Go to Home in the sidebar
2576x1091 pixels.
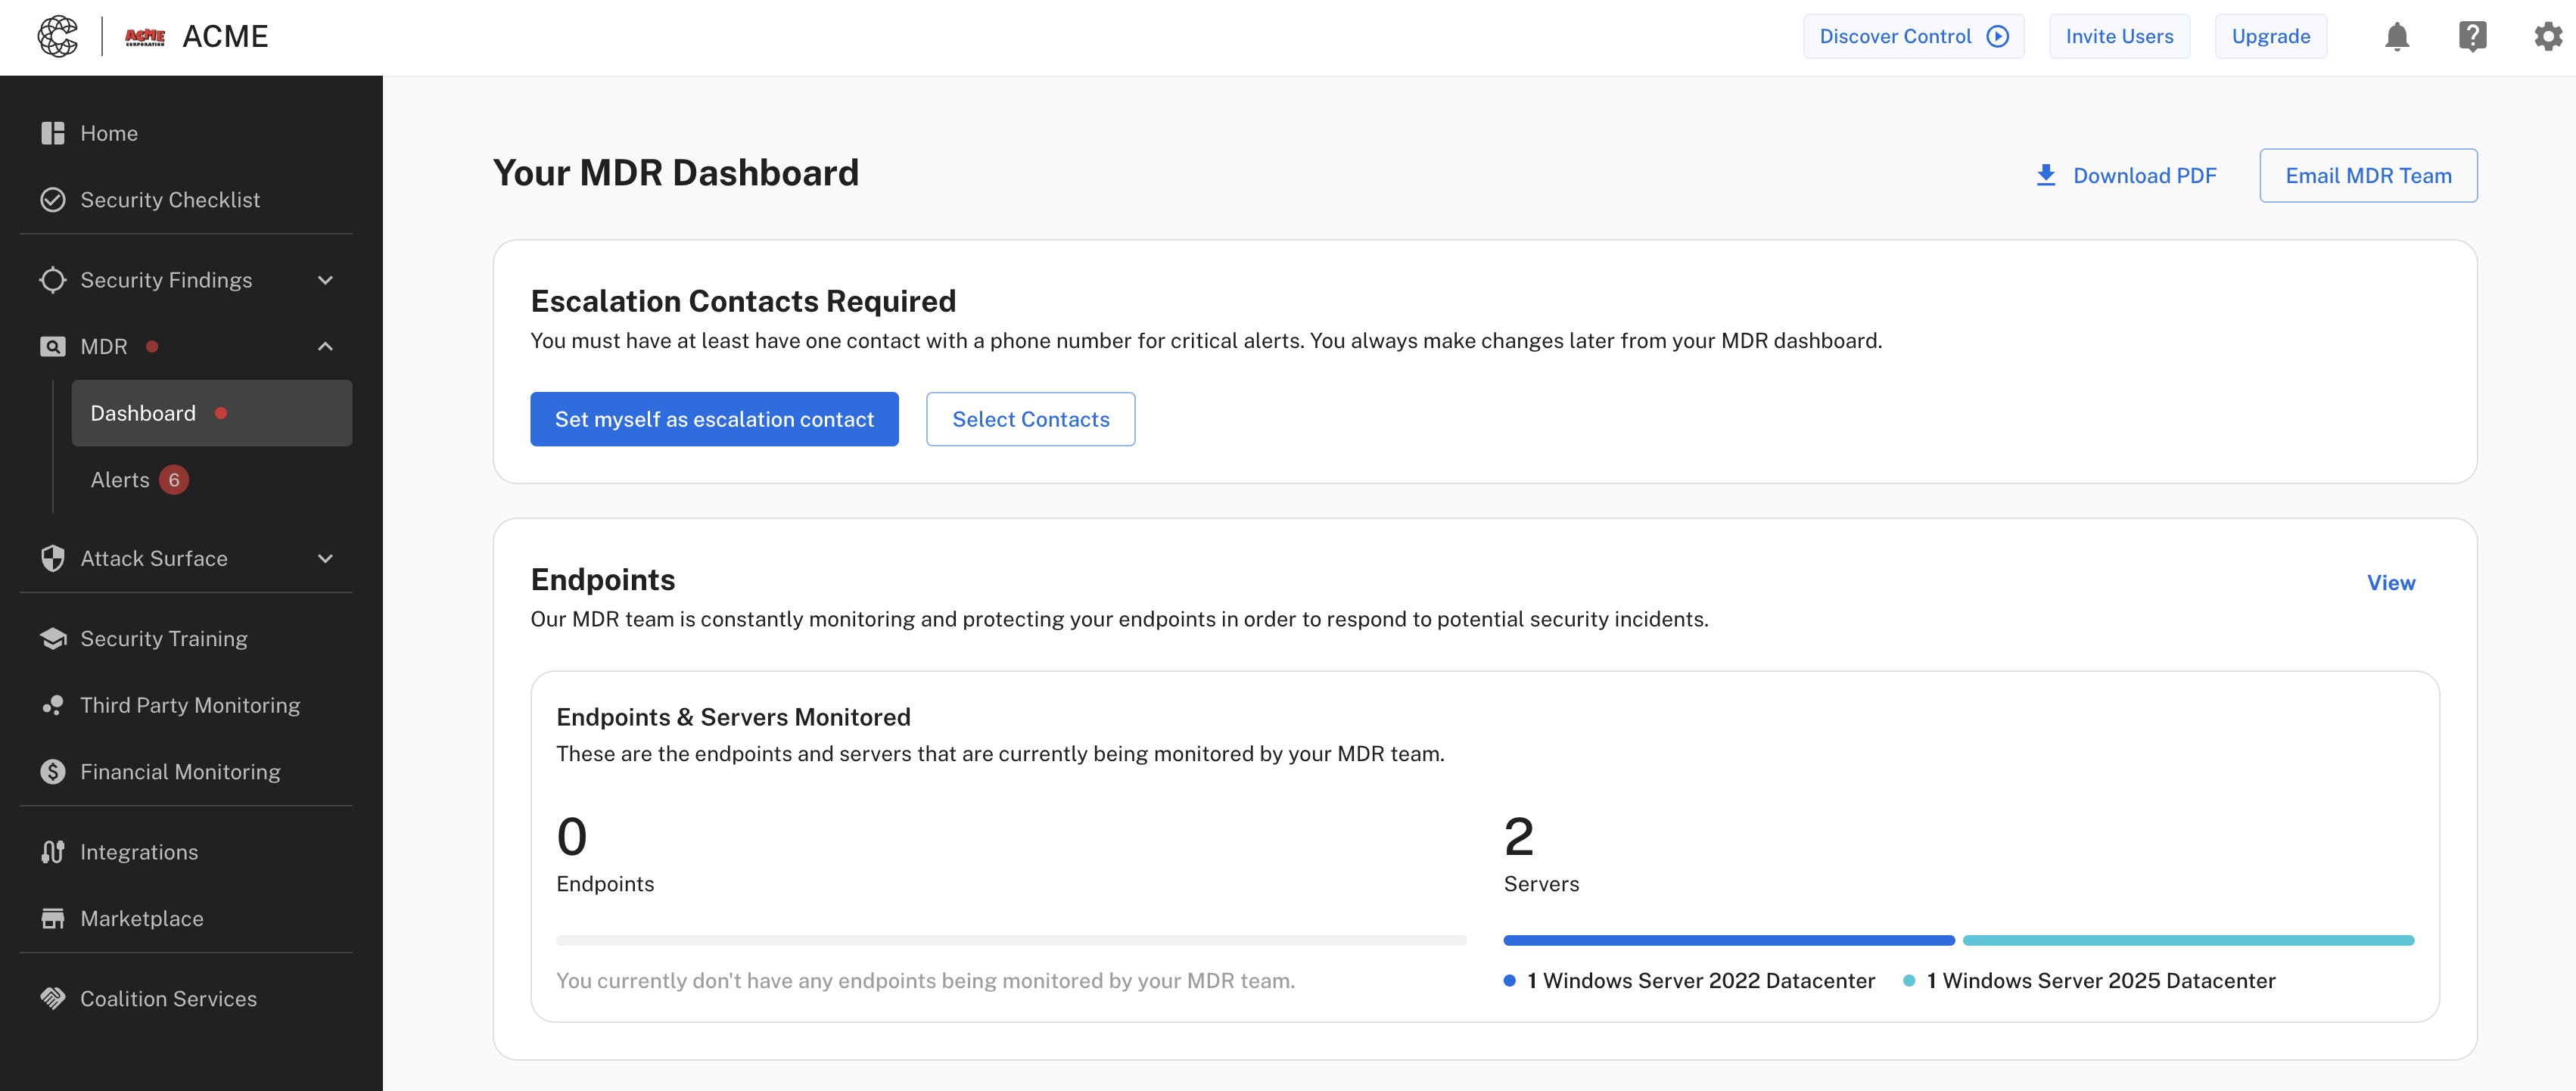pos(186,133)
